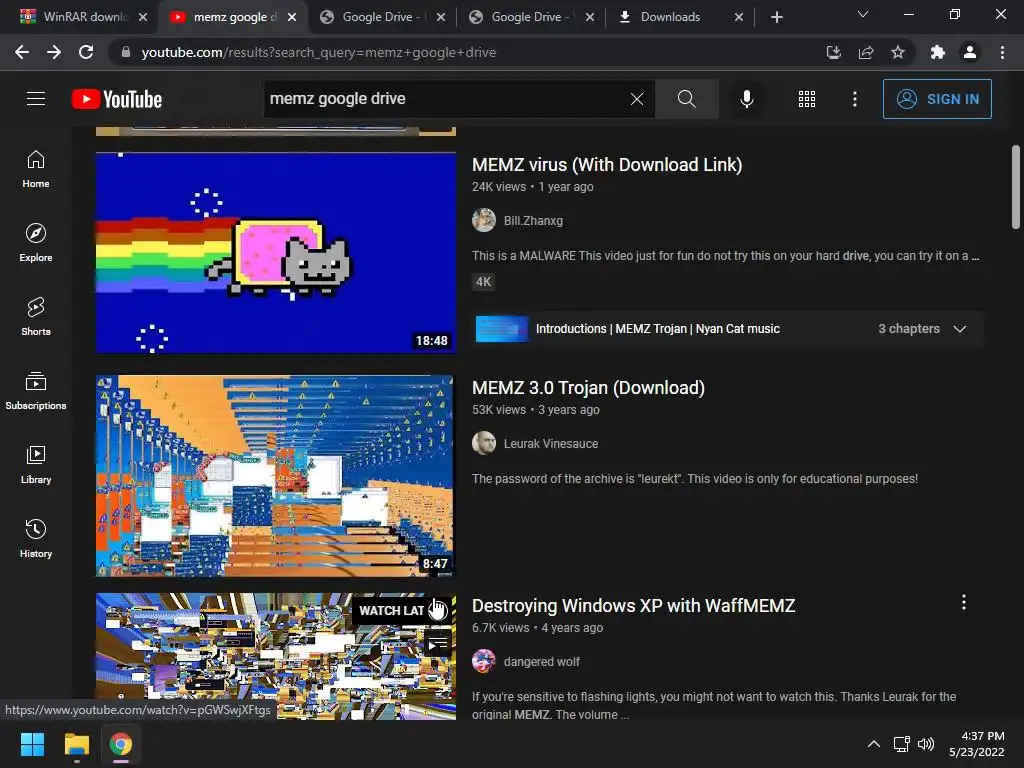Open Subscriptions in sidebar
Image resolution: width=1024 pixels, height=768 pixels.
[36, 391]
